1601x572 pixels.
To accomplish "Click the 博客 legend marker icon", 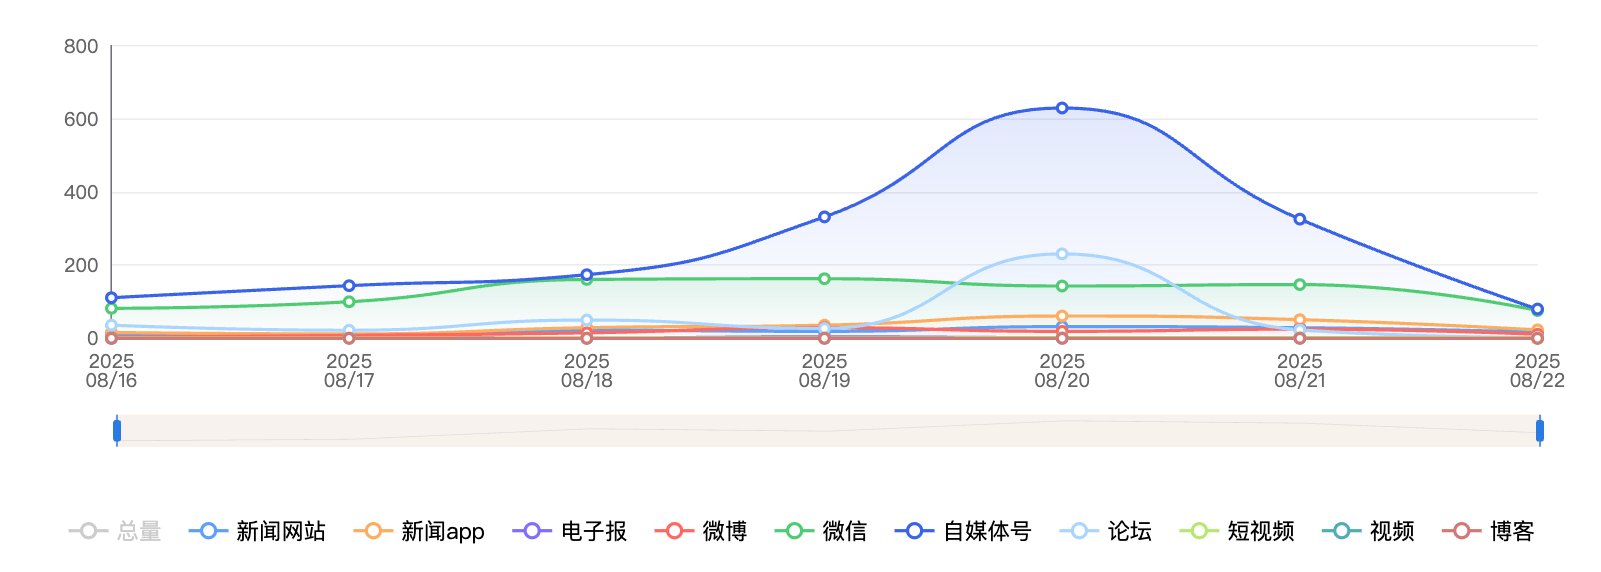I will (x=1462, y=531).
